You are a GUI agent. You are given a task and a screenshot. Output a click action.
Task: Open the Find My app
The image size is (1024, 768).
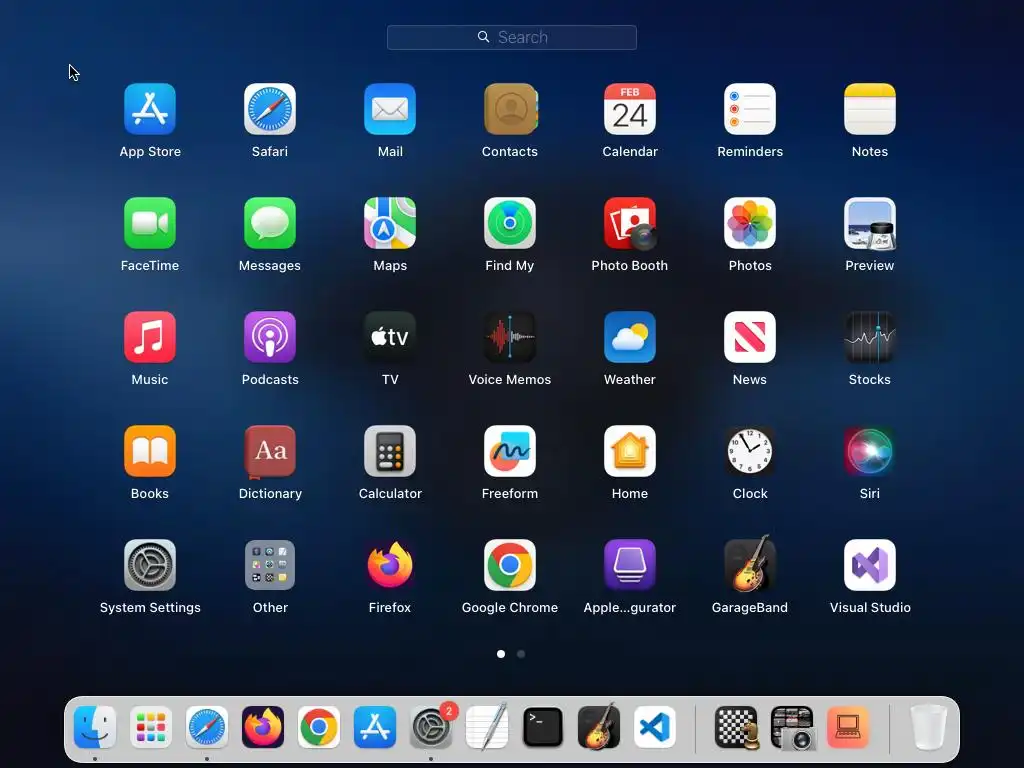tap(510, 223)
